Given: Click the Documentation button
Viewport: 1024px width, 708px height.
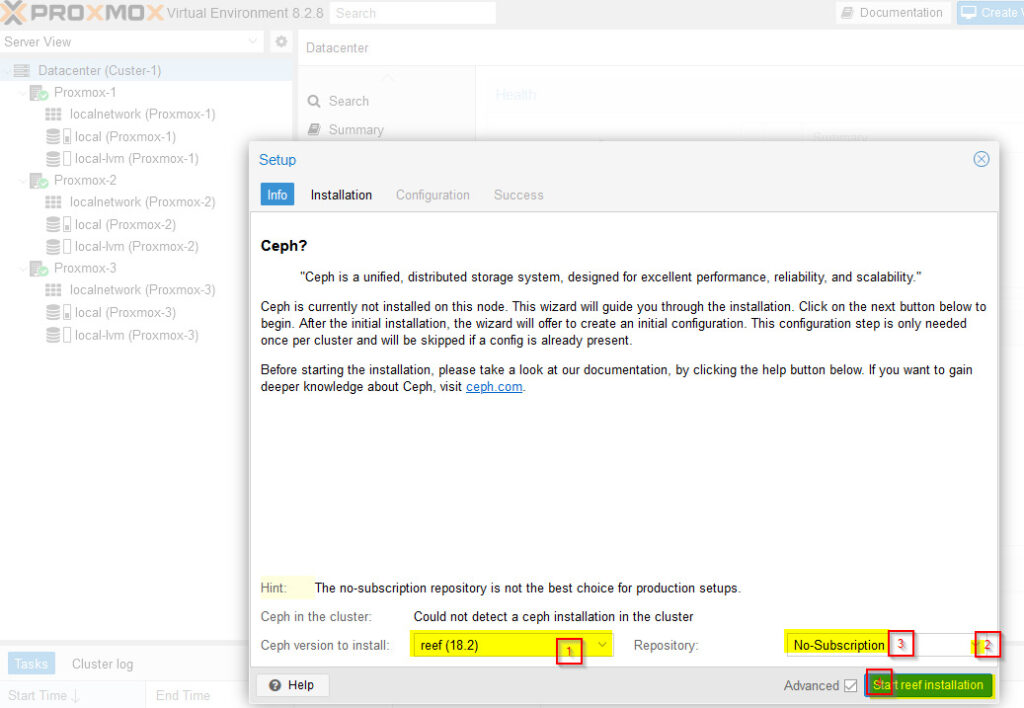Looking at the screenshot, I should [893, 12].
